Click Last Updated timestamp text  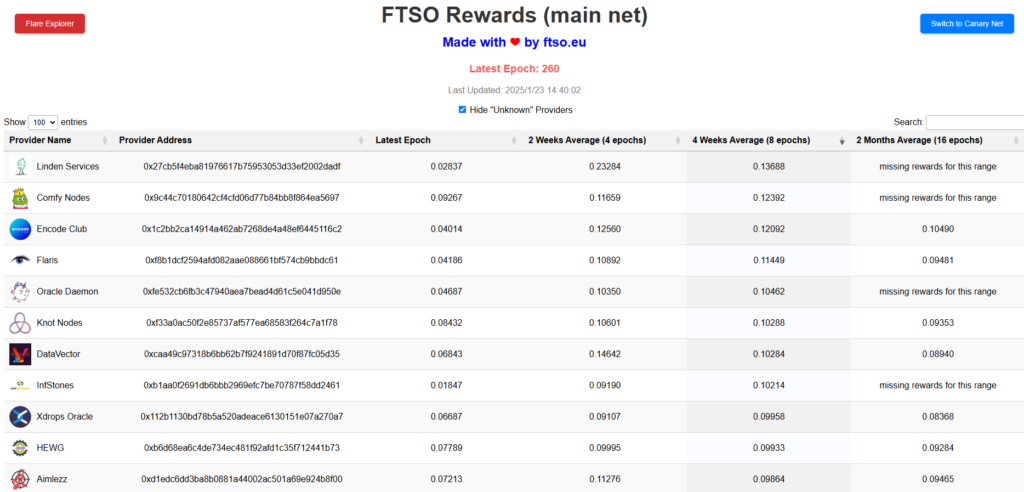pyautogui.click(x=514, y=90)
